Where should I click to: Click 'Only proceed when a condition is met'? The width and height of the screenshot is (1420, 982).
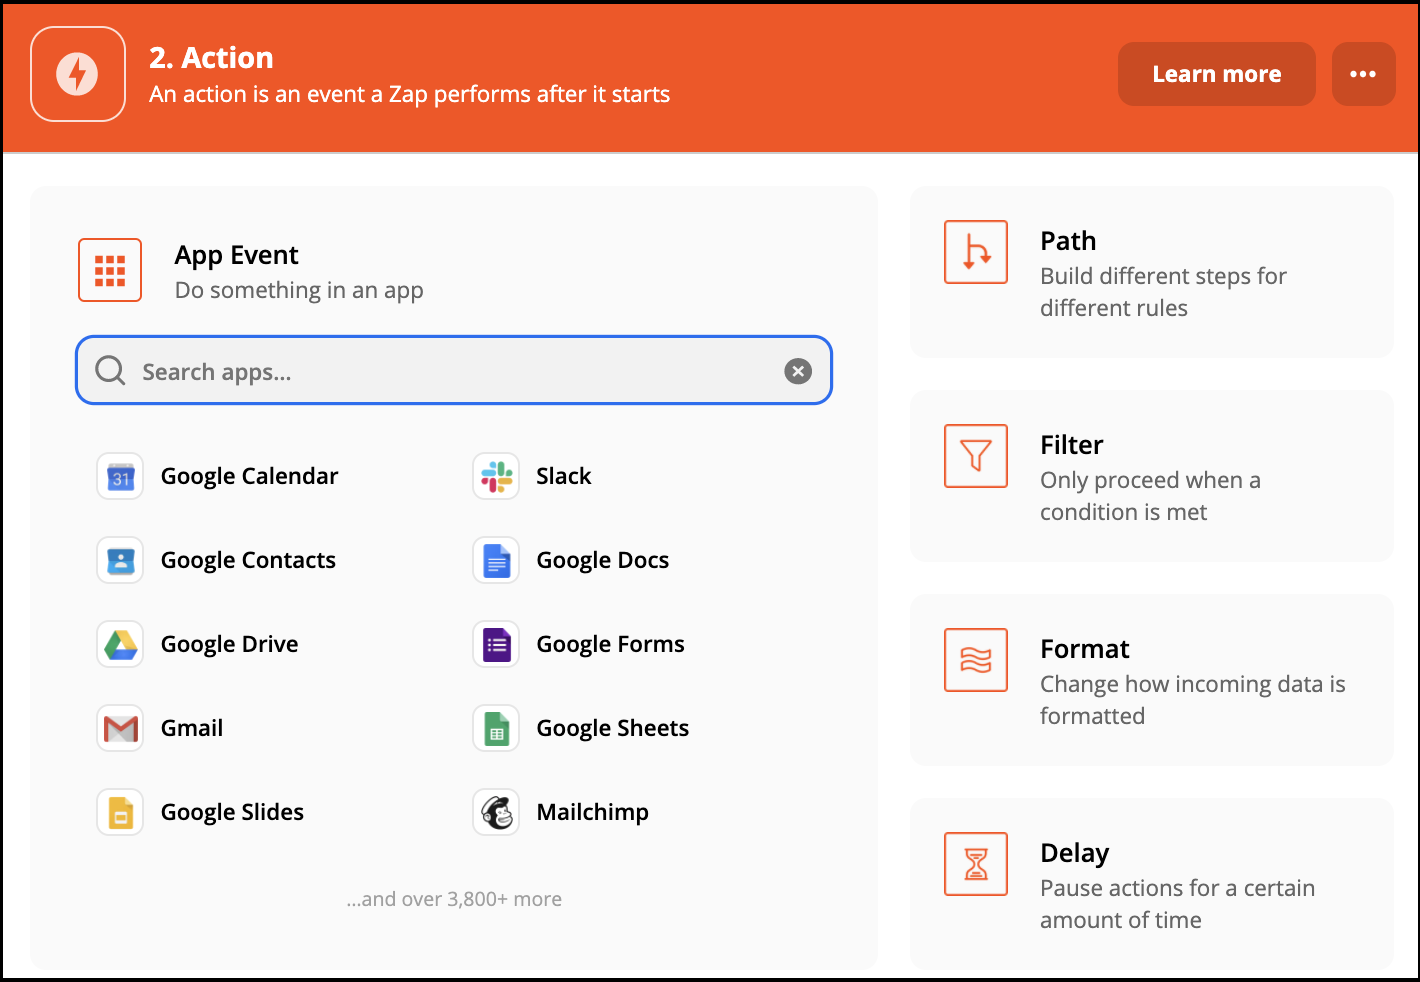tap(1150, 496)
